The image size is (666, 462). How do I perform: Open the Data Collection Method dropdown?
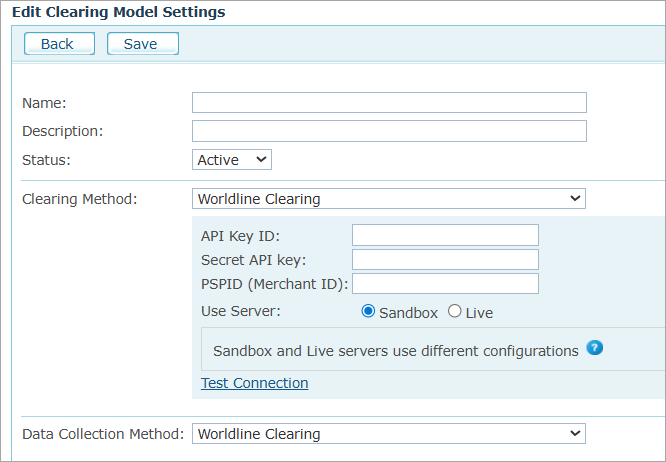coord(388,434)
